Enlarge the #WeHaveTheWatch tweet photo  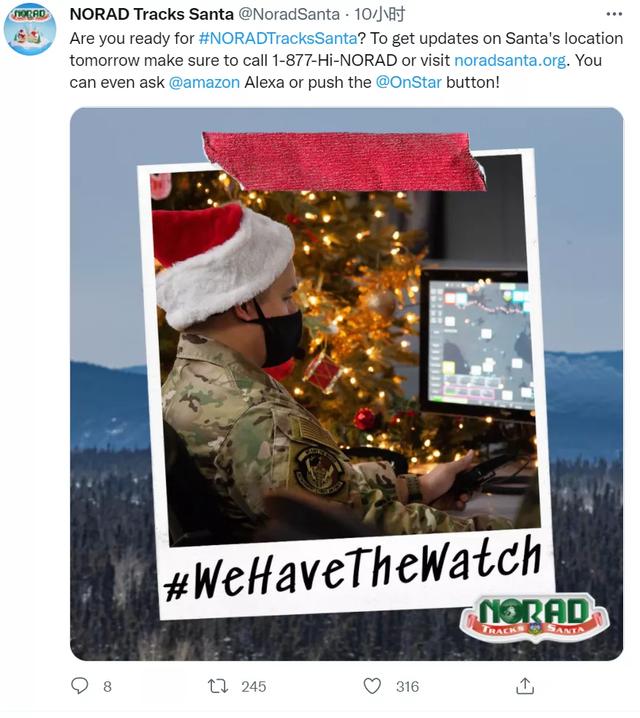pyautogui.click(x=347, y=384)
